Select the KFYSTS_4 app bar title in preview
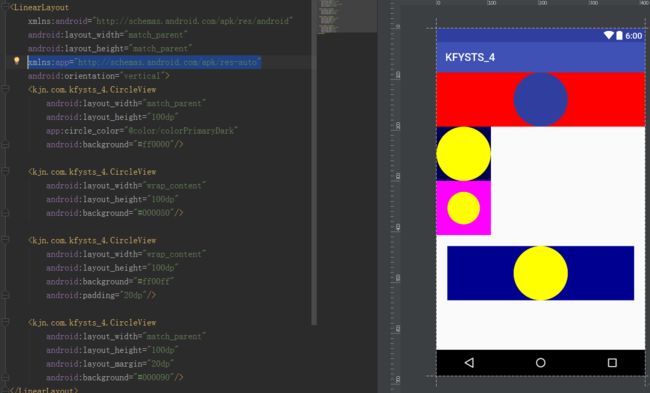 pyautogui.click(x=470, y=57)
